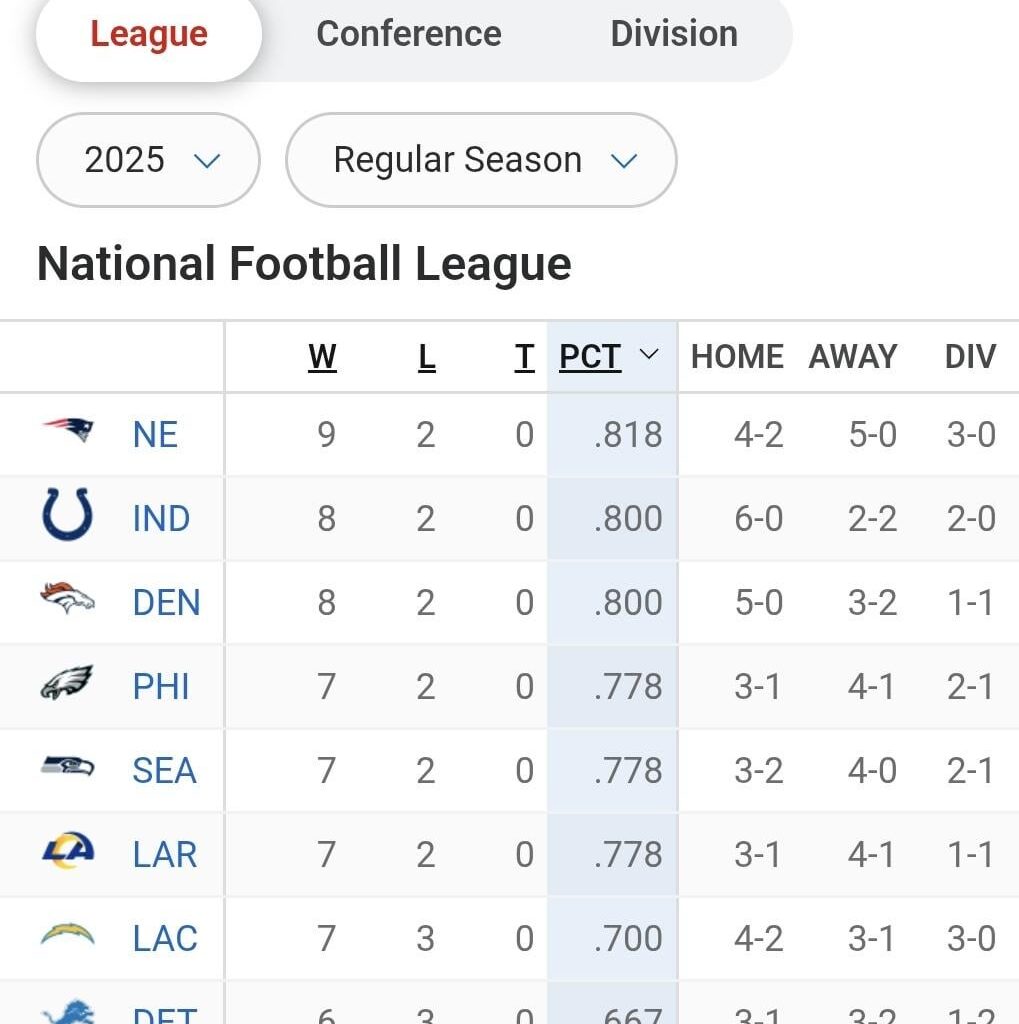The width and height of the screenshot is (1019, 1024).
Task: Open the NE team link
Action: [156, 435]
